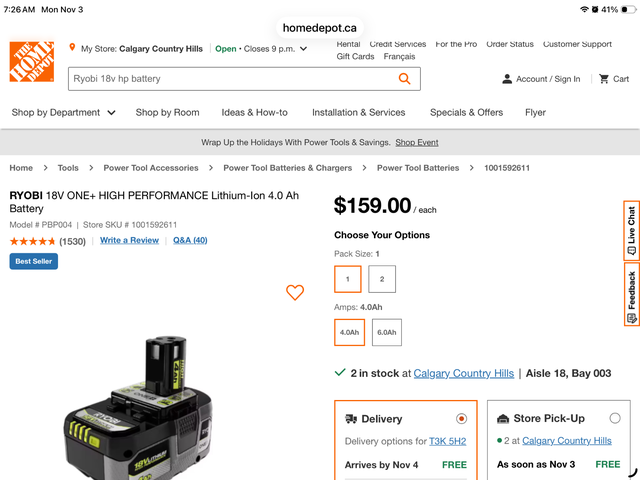
Task: Click the Store Pick-Up store icon
Action: coord(503,418)
